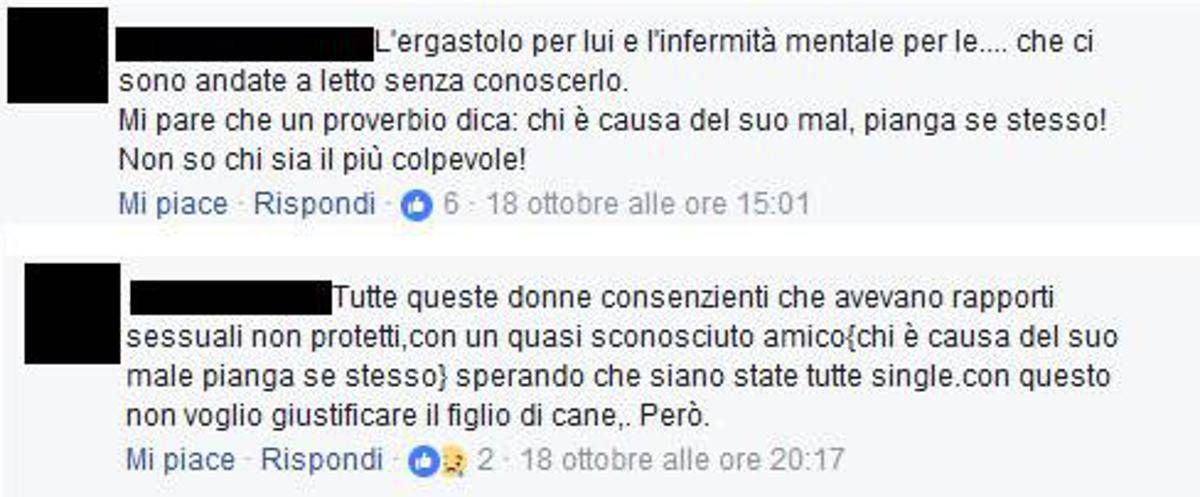Image resolution: width=1200 pixels, height=497 pixels.
Task: Show the 6 reactions on first comment
Action: click(450, 205)
